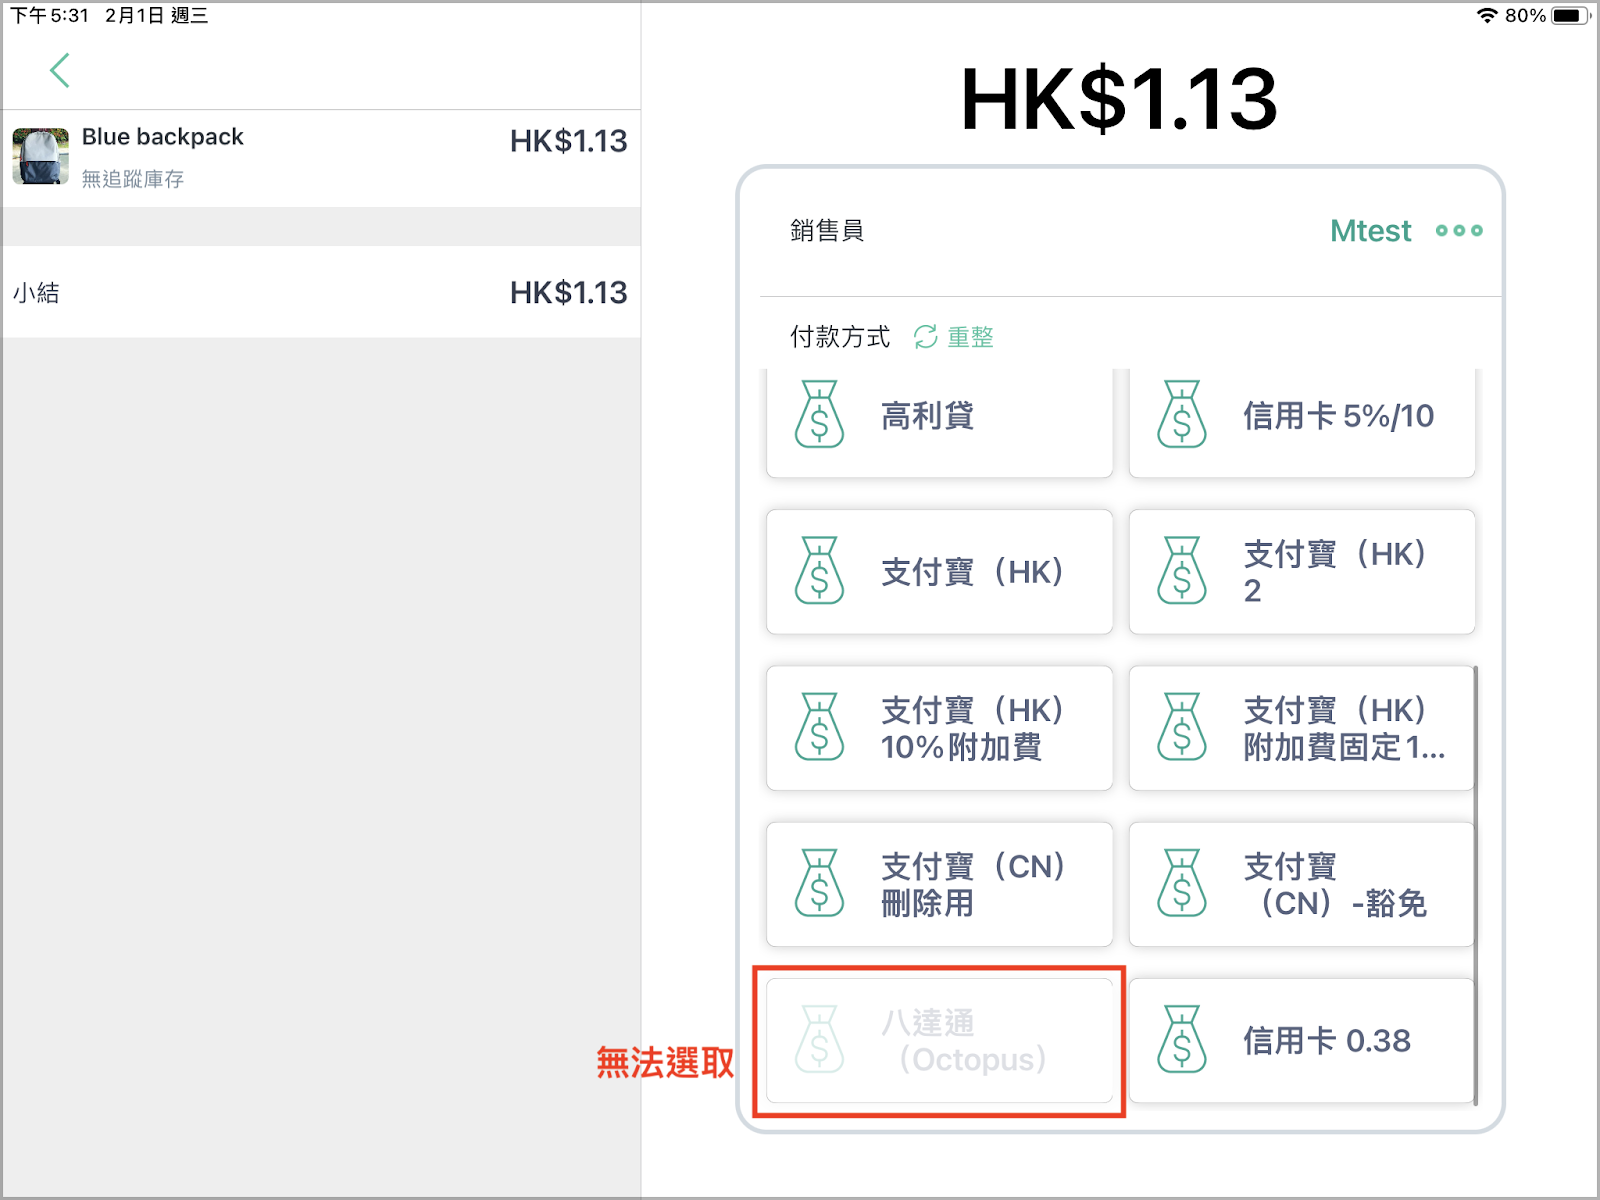Image resolution: width=1600 pixels, height=1200 pixels.
Task: Tap the back arrow icon
Action: pos(60,71)
